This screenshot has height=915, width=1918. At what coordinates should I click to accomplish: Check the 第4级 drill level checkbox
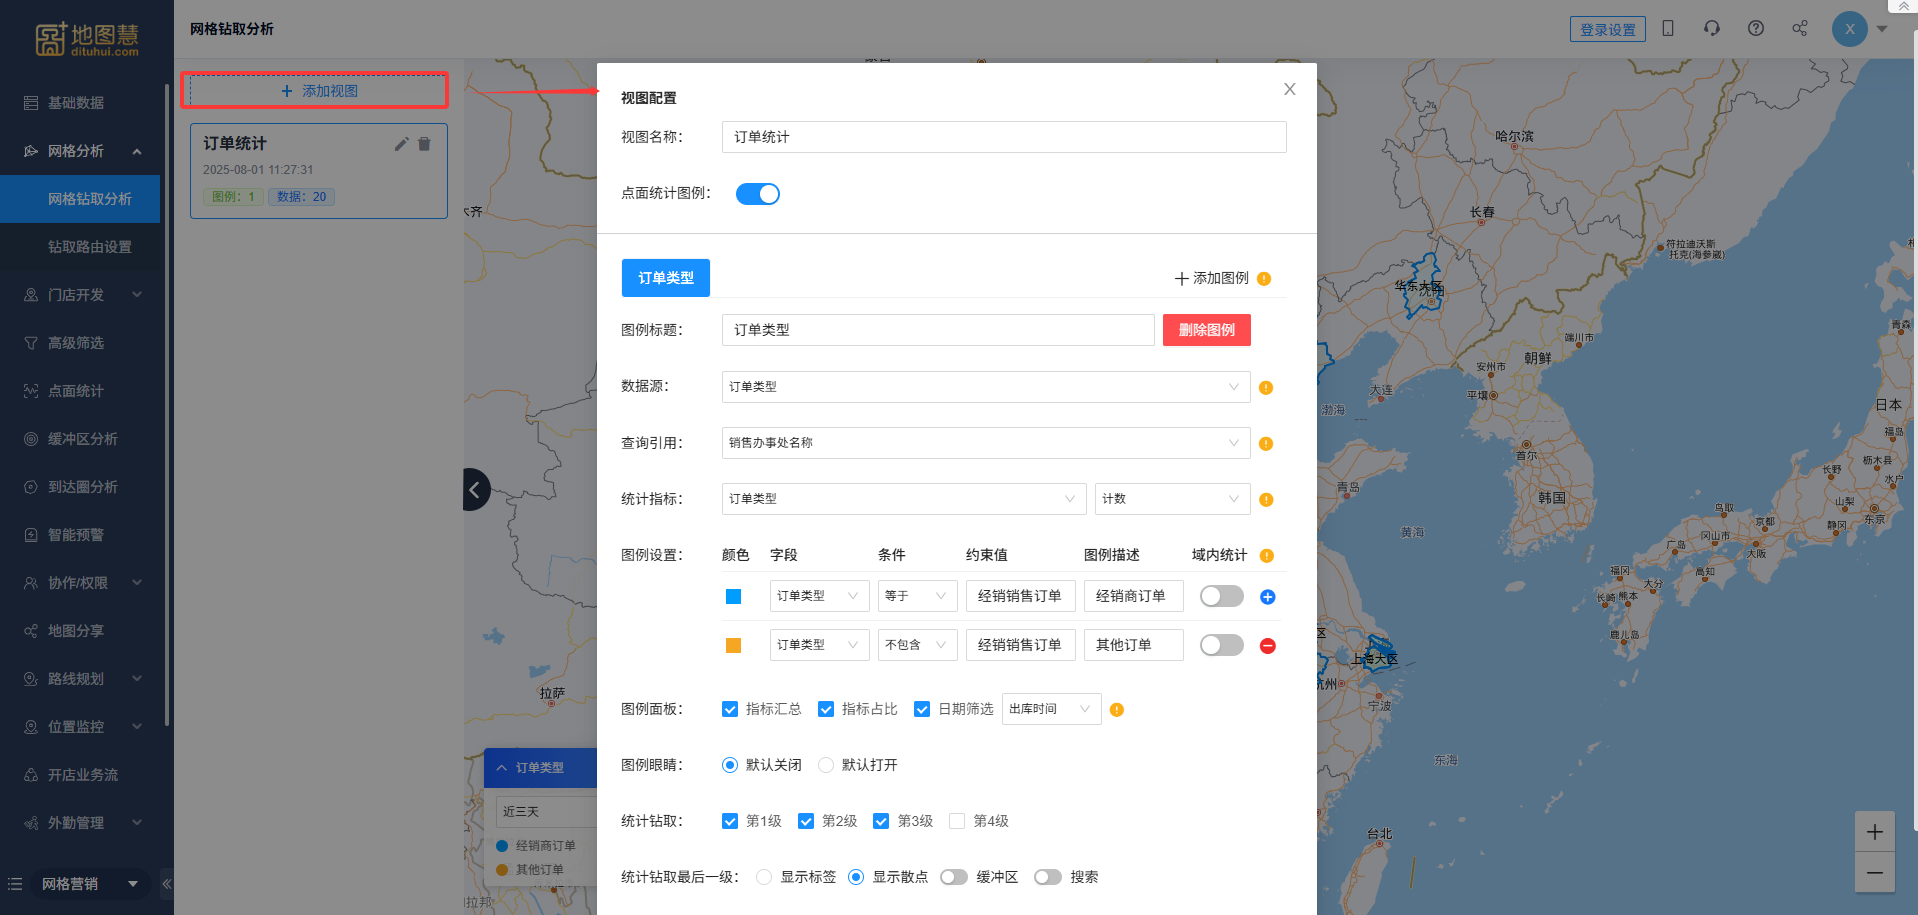point(957,821)
